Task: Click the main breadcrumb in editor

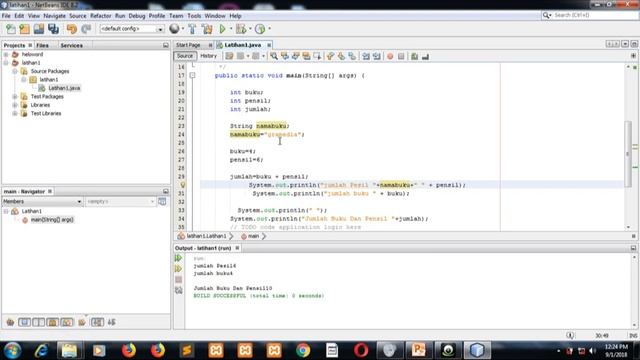Action: click(253, 236)
